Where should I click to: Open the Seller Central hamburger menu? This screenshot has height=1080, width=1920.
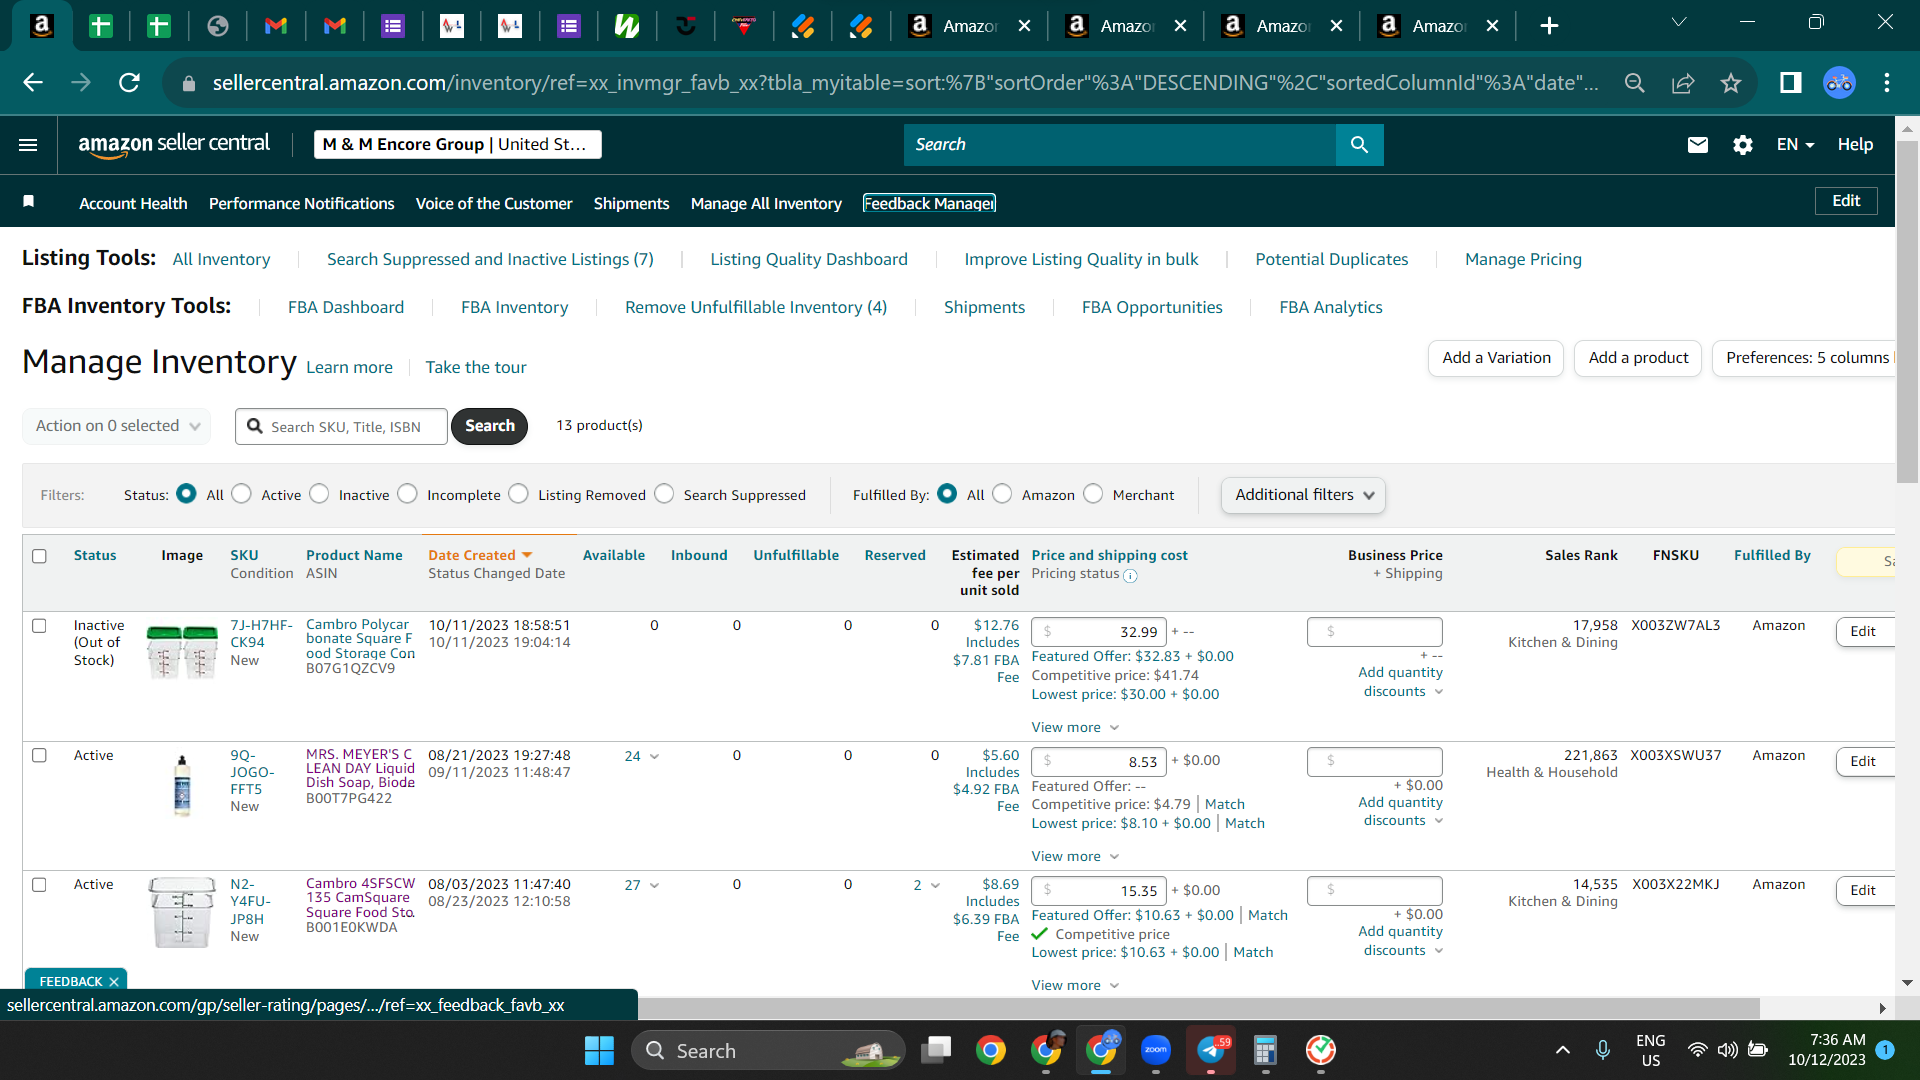[x=28, y=145]
